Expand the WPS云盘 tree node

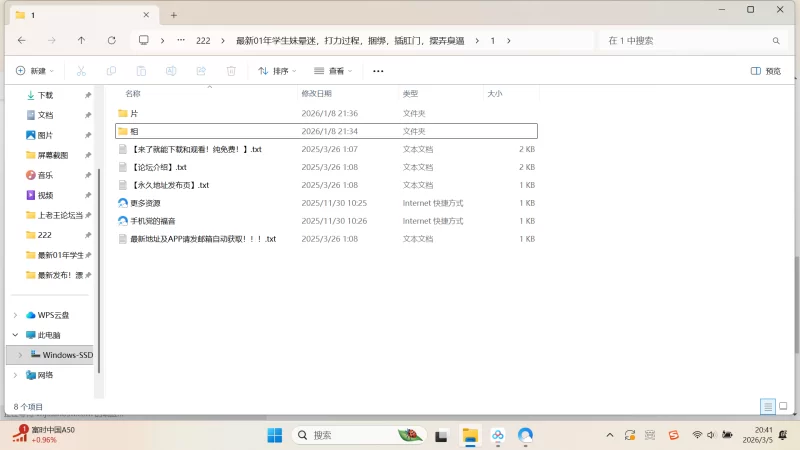(x=14, y=315)
